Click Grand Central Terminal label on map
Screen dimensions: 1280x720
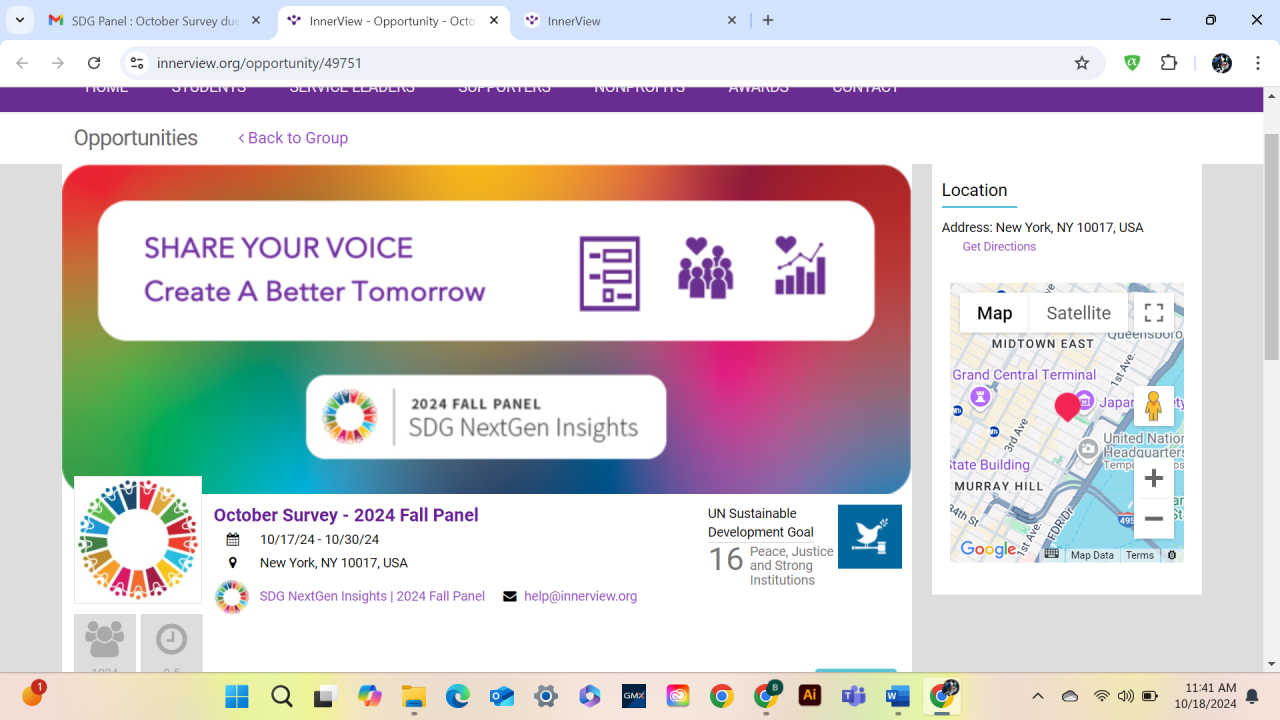pyautogui.click(x=1024, y=375)
